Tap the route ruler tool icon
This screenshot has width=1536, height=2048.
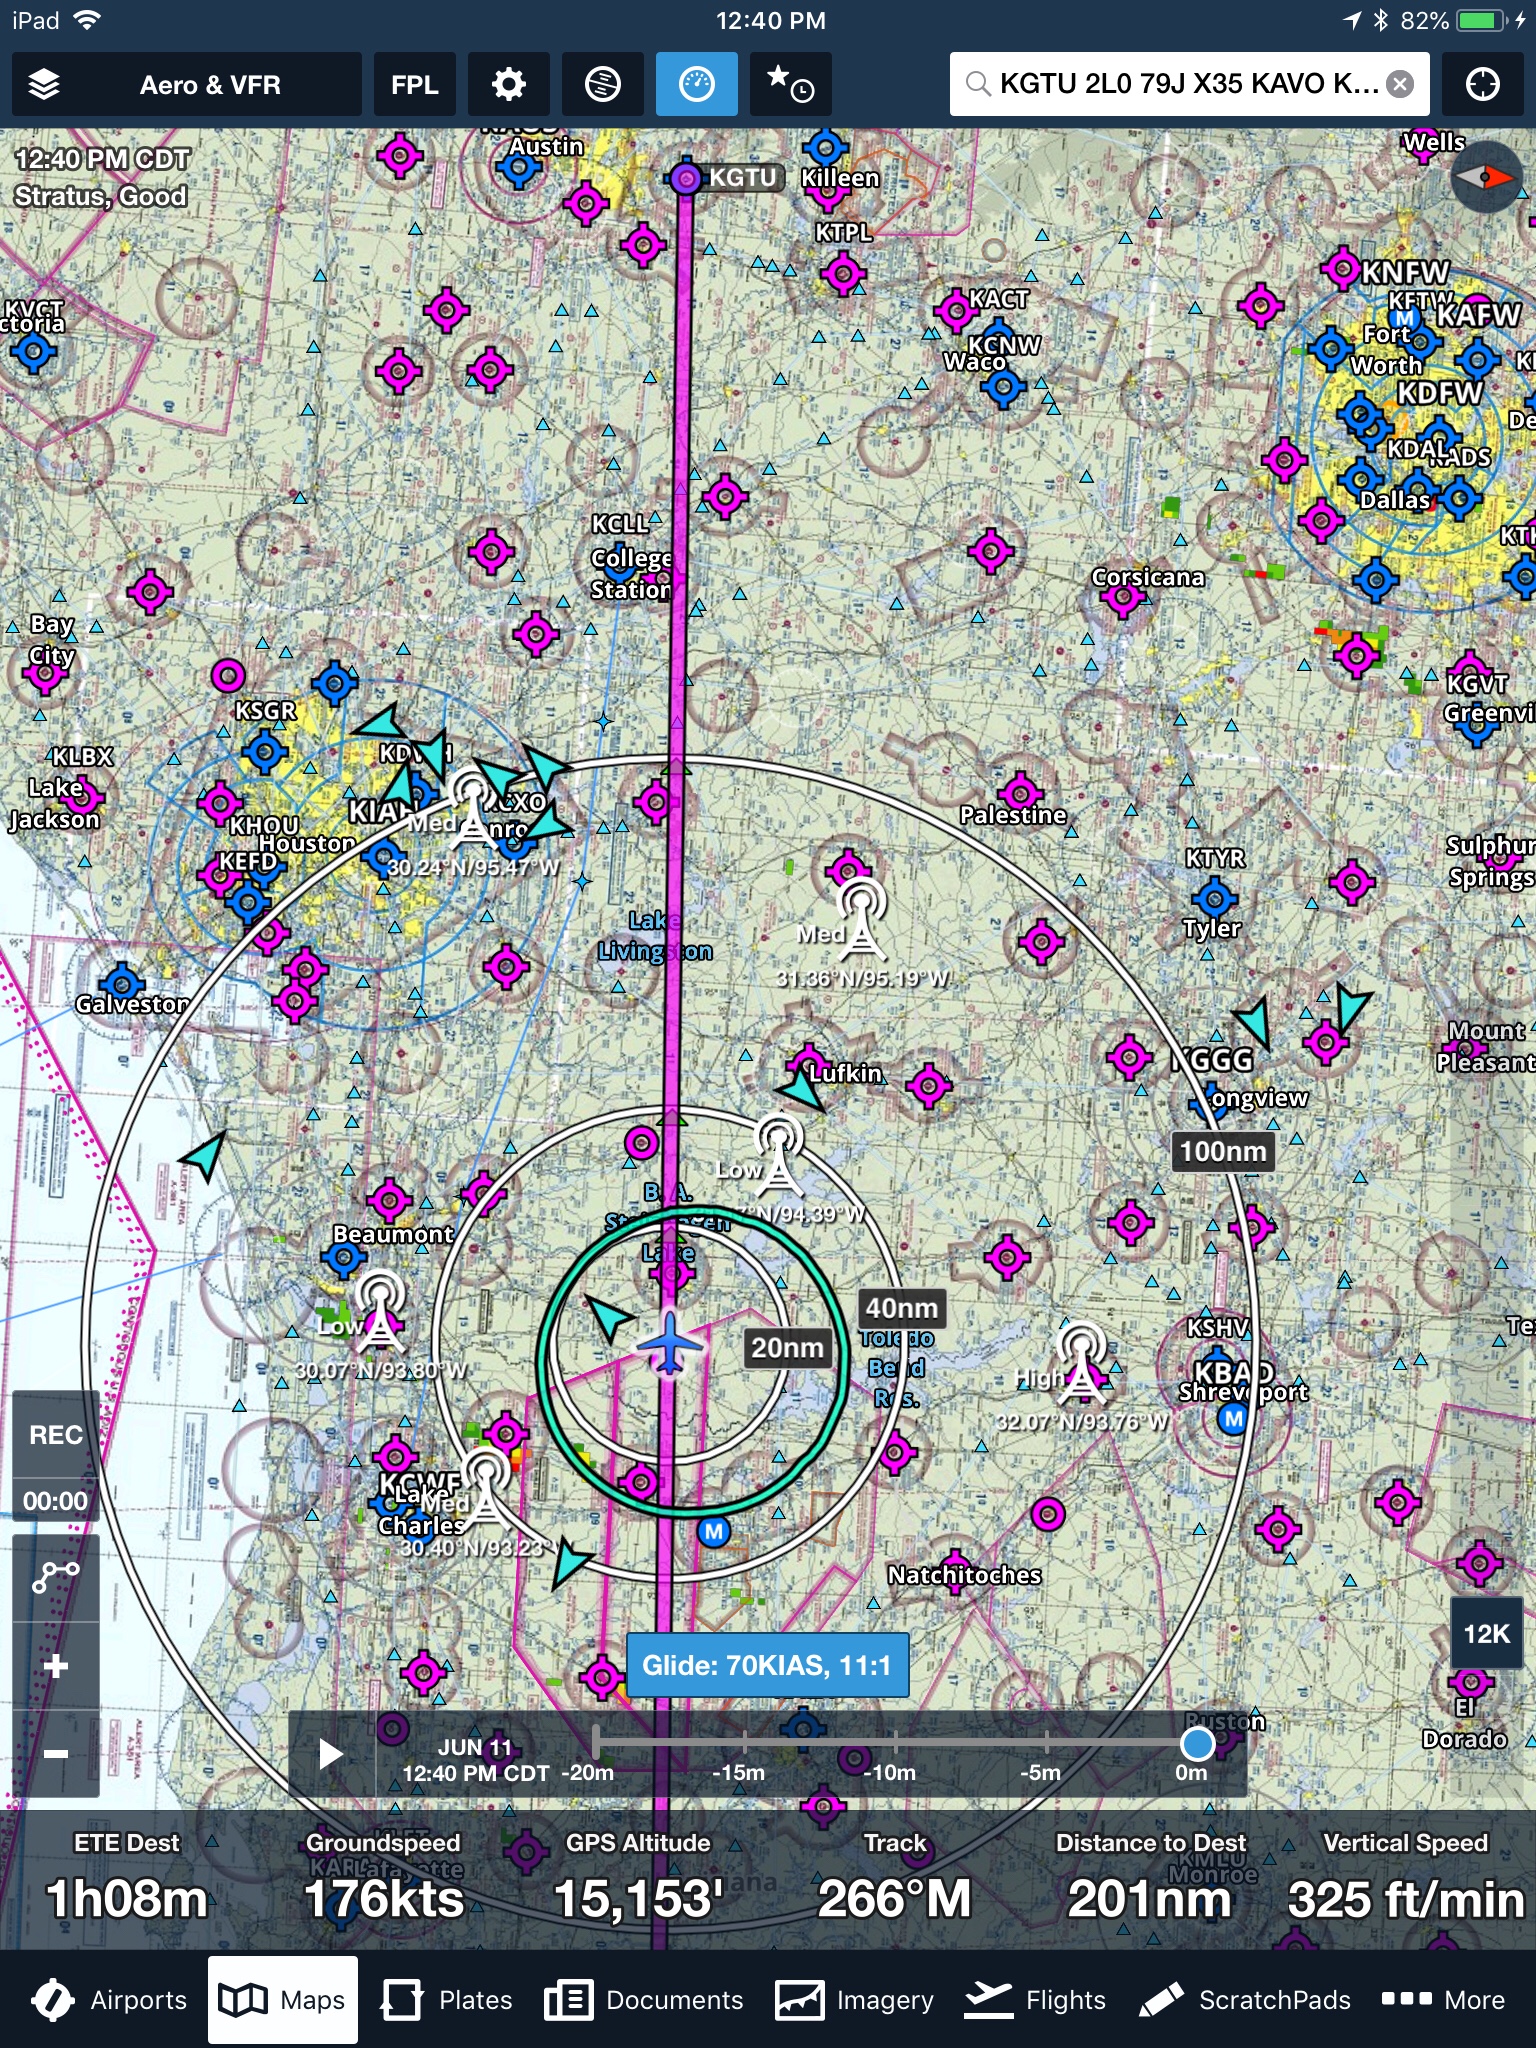click(x=56, y=1578)
